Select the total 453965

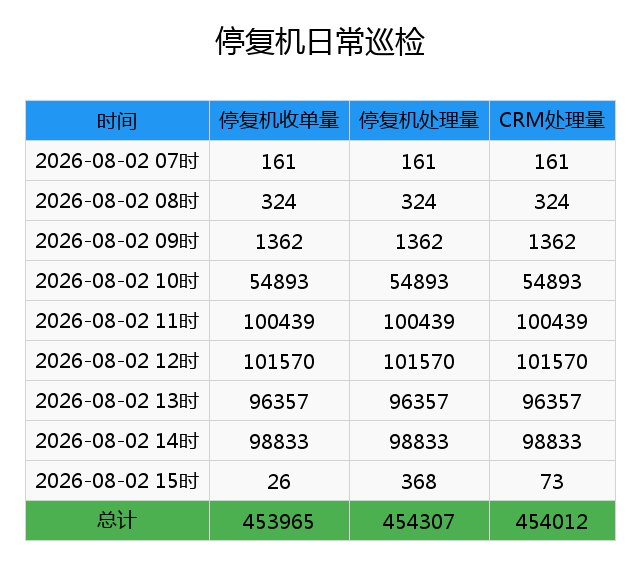279,521
